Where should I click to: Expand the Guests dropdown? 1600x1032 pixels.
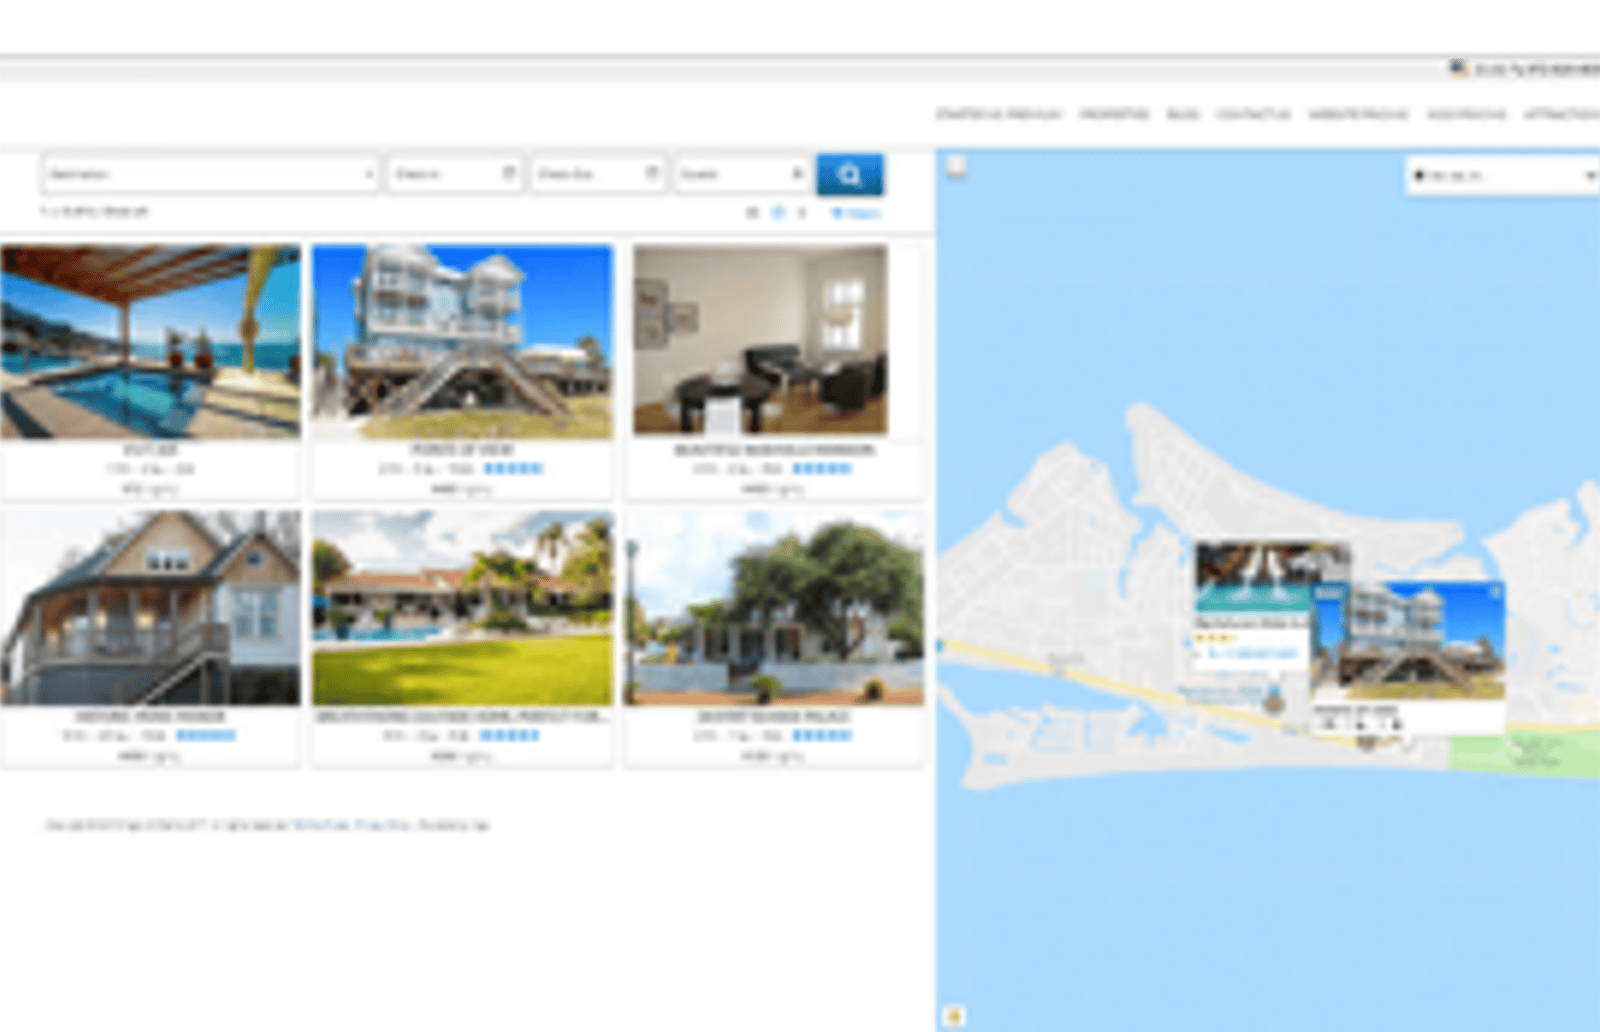pyautogui.click(x=741, y=174)
